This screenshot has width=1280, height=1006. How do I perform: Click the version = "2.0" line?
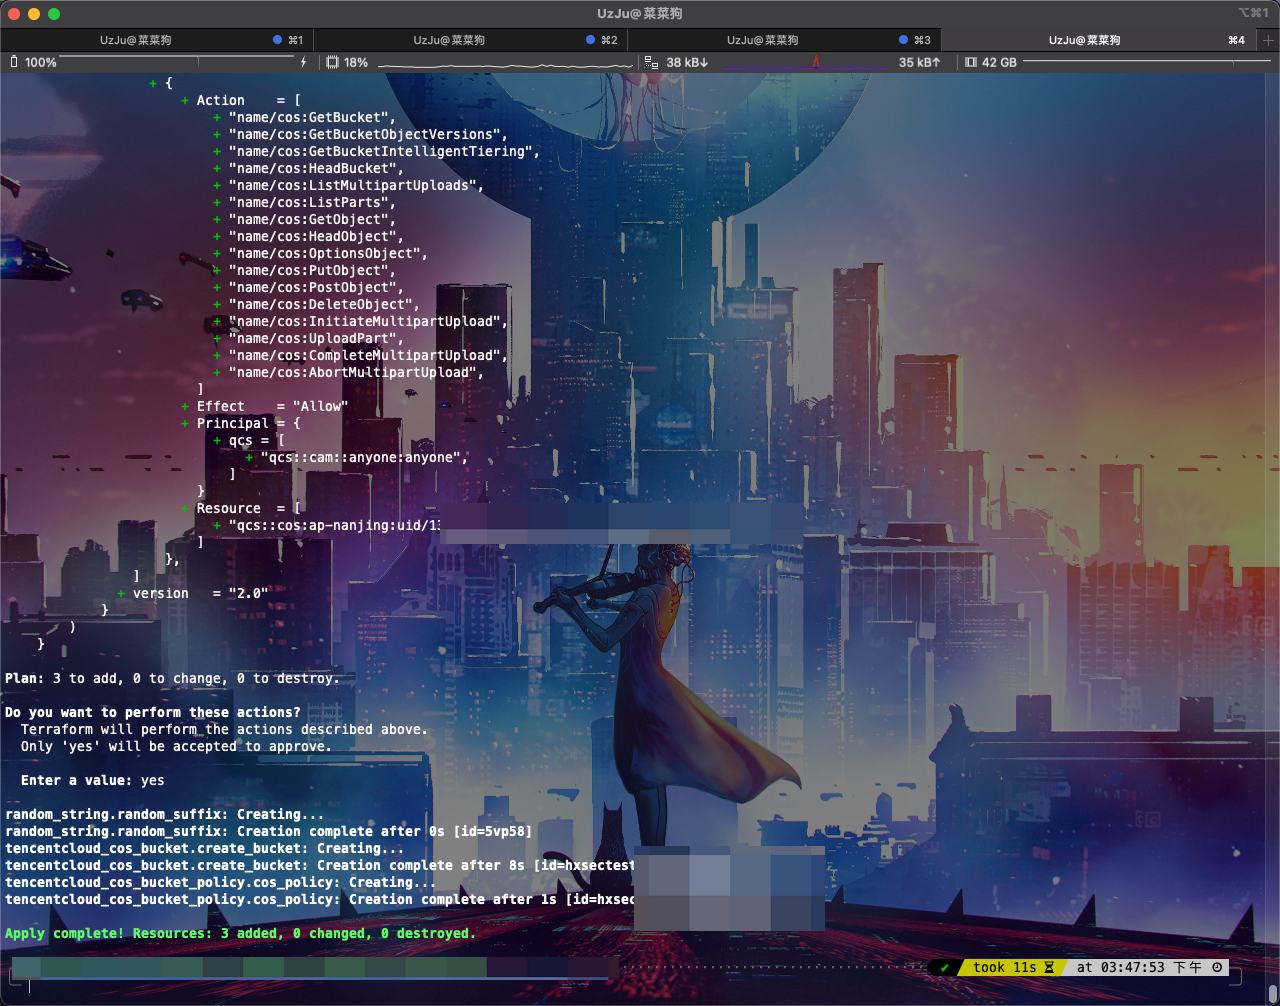click(x=193, y=593)
